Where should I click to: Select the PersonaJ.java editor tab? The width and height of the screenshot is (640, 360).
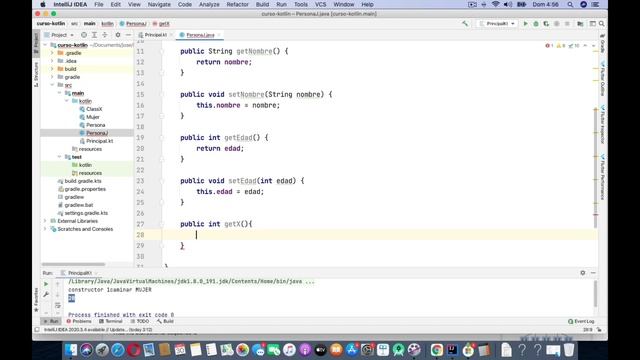200,35
